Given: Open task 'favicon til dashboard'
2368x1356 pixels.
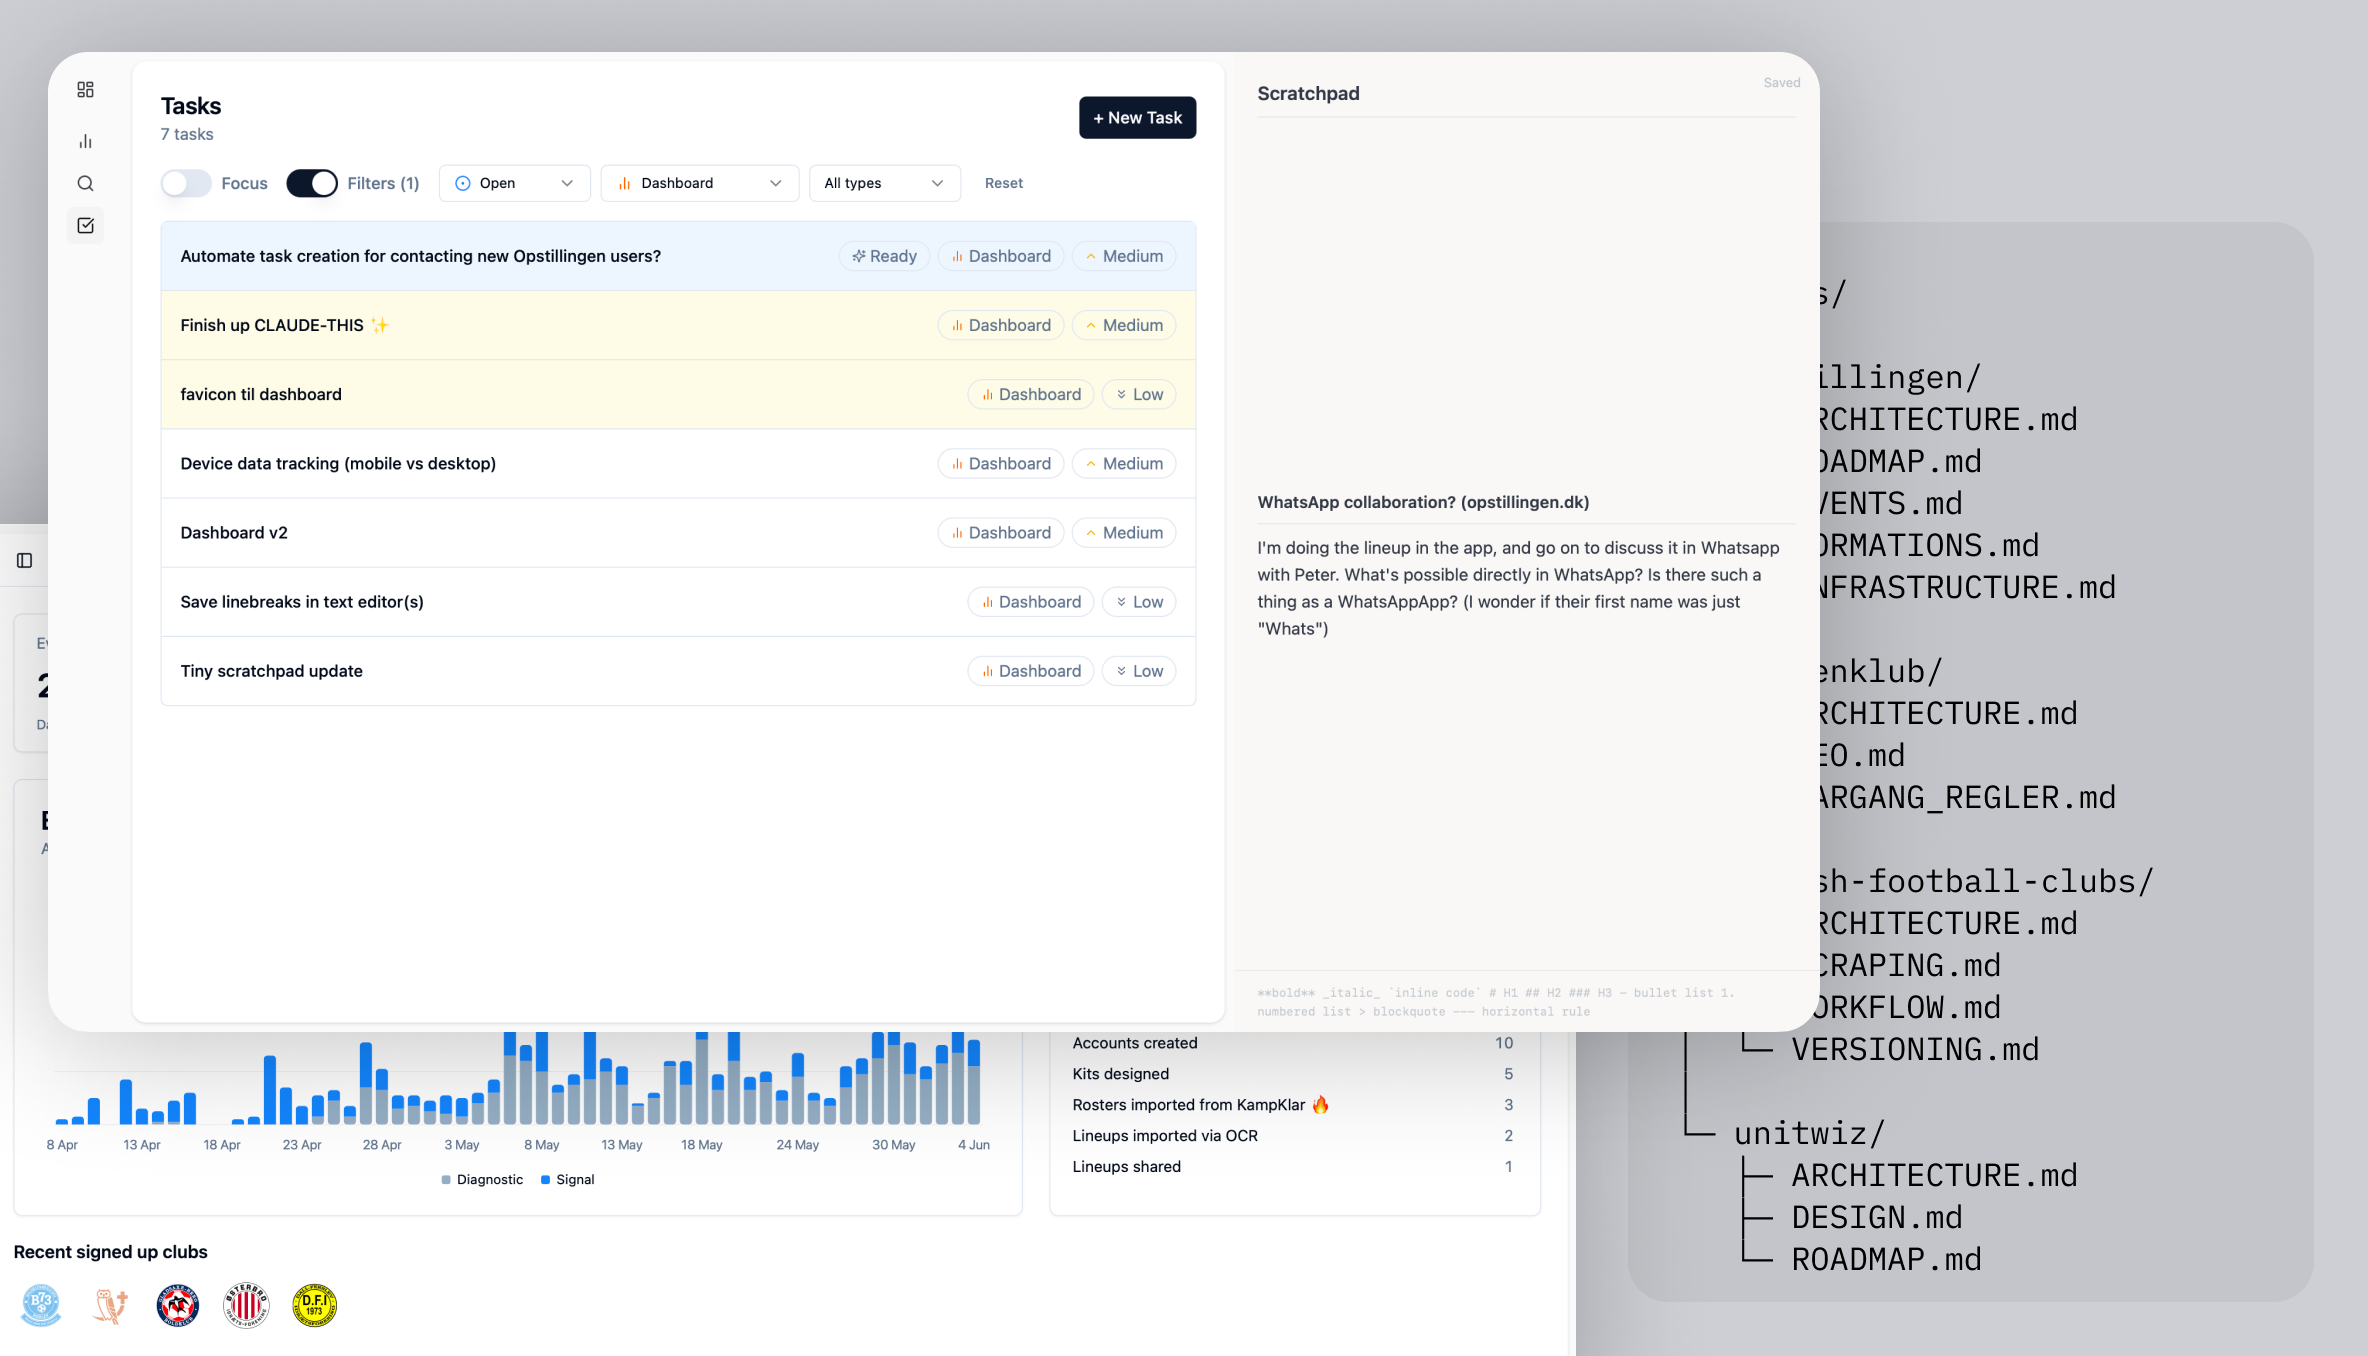Looking at the screenshot, I should pos(678,394).
